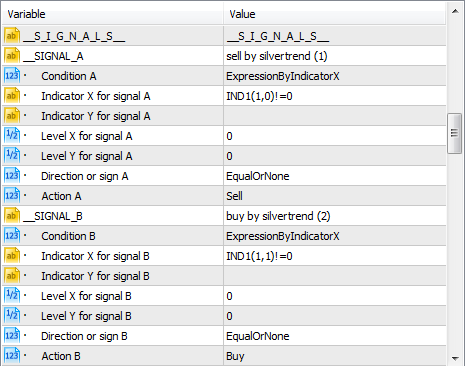This screenshot has height=366, width=465.
Task: Click the vertical scrollbar thumb
Action: click(454, 133)
